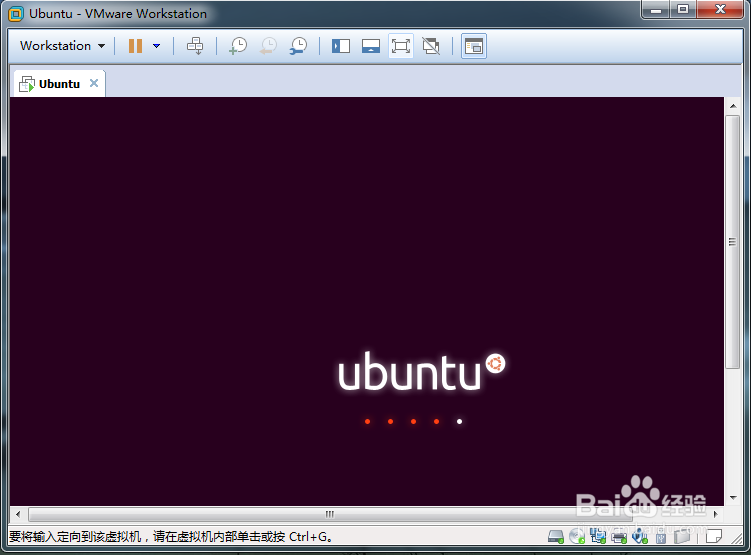Viewport: 751px width, 555px height.
Task: Enter full screen mode
Action: point(401,46)
